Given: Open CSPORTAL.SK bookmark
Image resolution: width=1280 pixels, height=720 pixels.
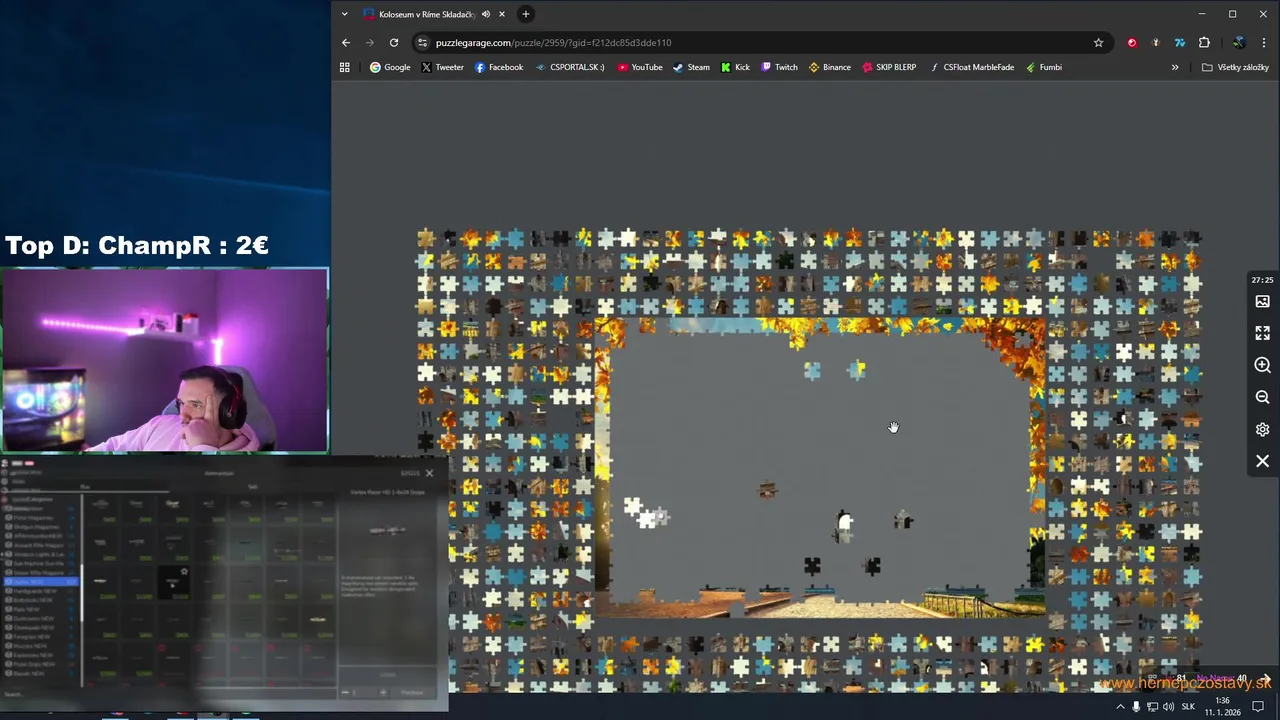Looking at the screenshot, I should [x=570, y=67].
